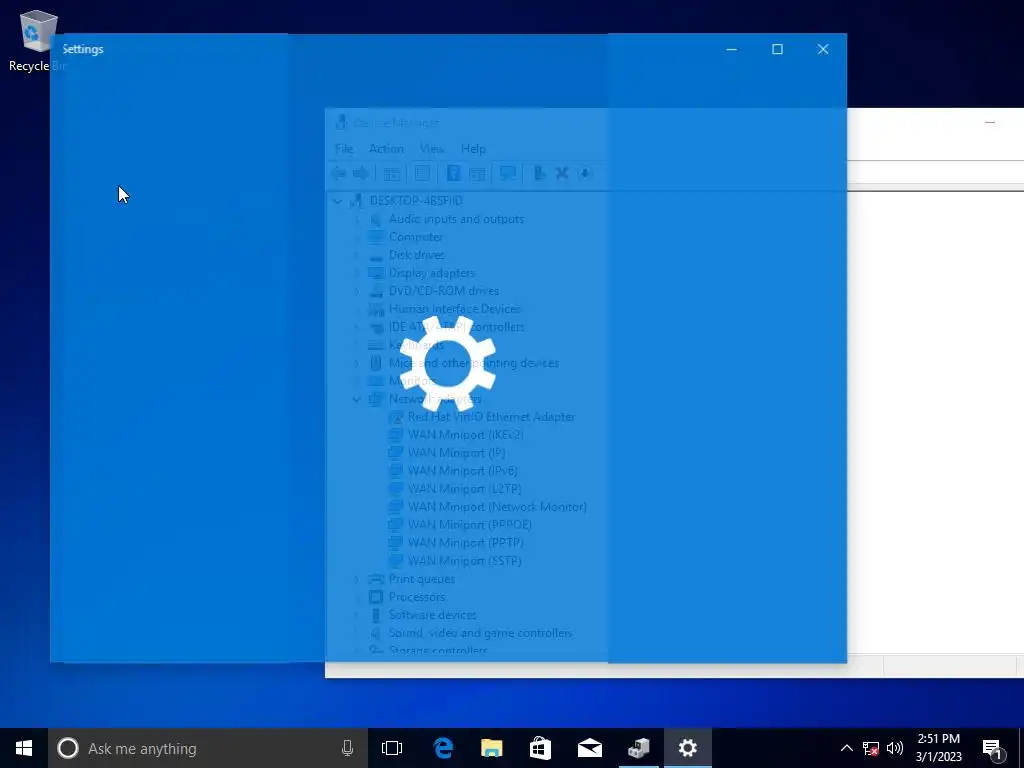Show hidden system tray icons
Image resolution: width=1024 pixels, height=768 pixels.
click(x=846, y=748)
